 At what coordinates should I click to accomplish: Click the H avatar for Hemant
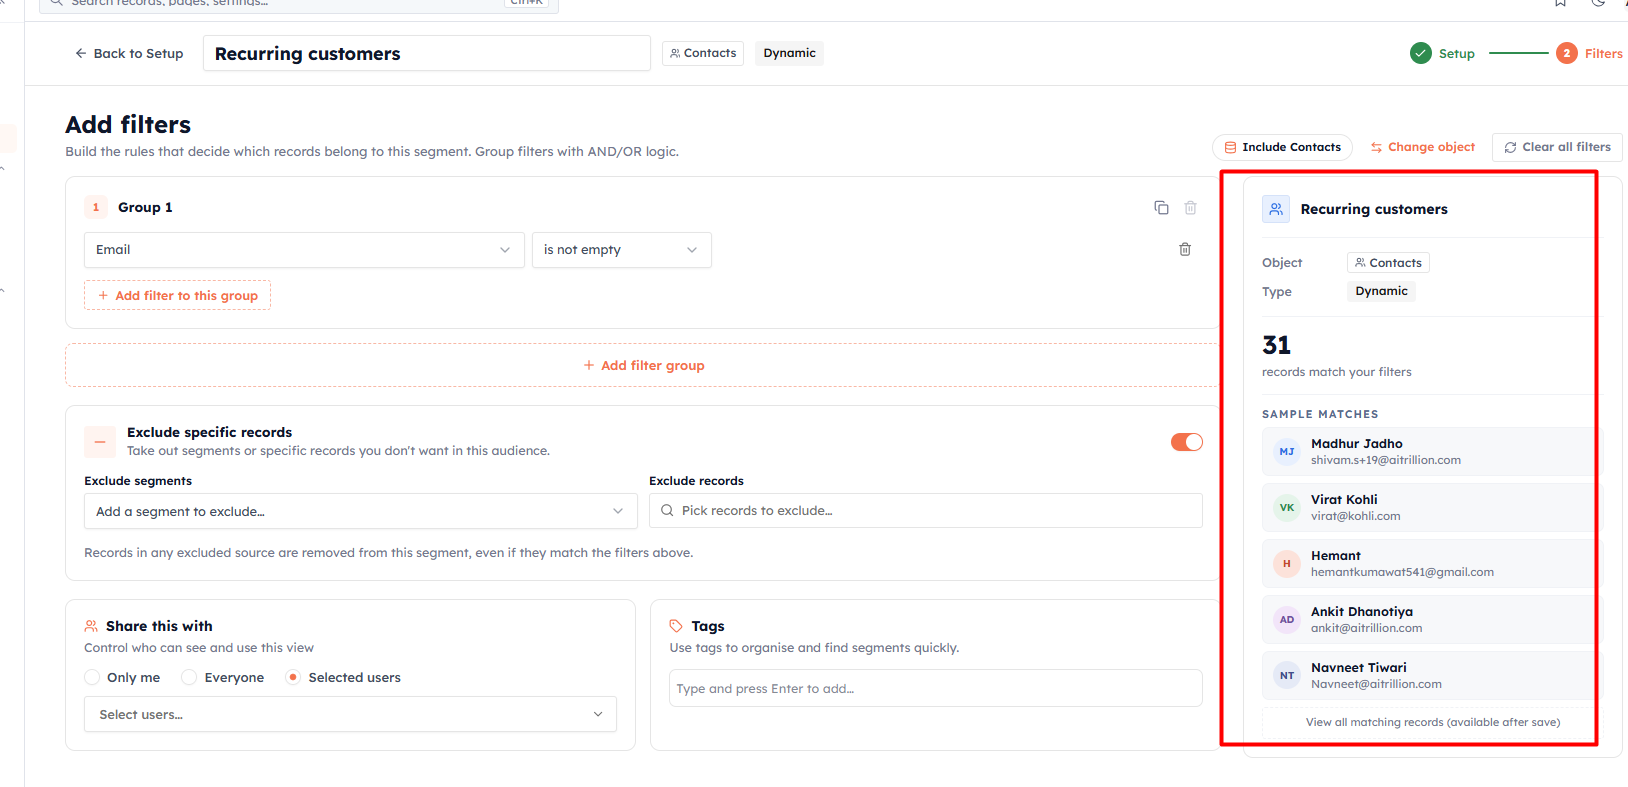[x=1287, y=564]
